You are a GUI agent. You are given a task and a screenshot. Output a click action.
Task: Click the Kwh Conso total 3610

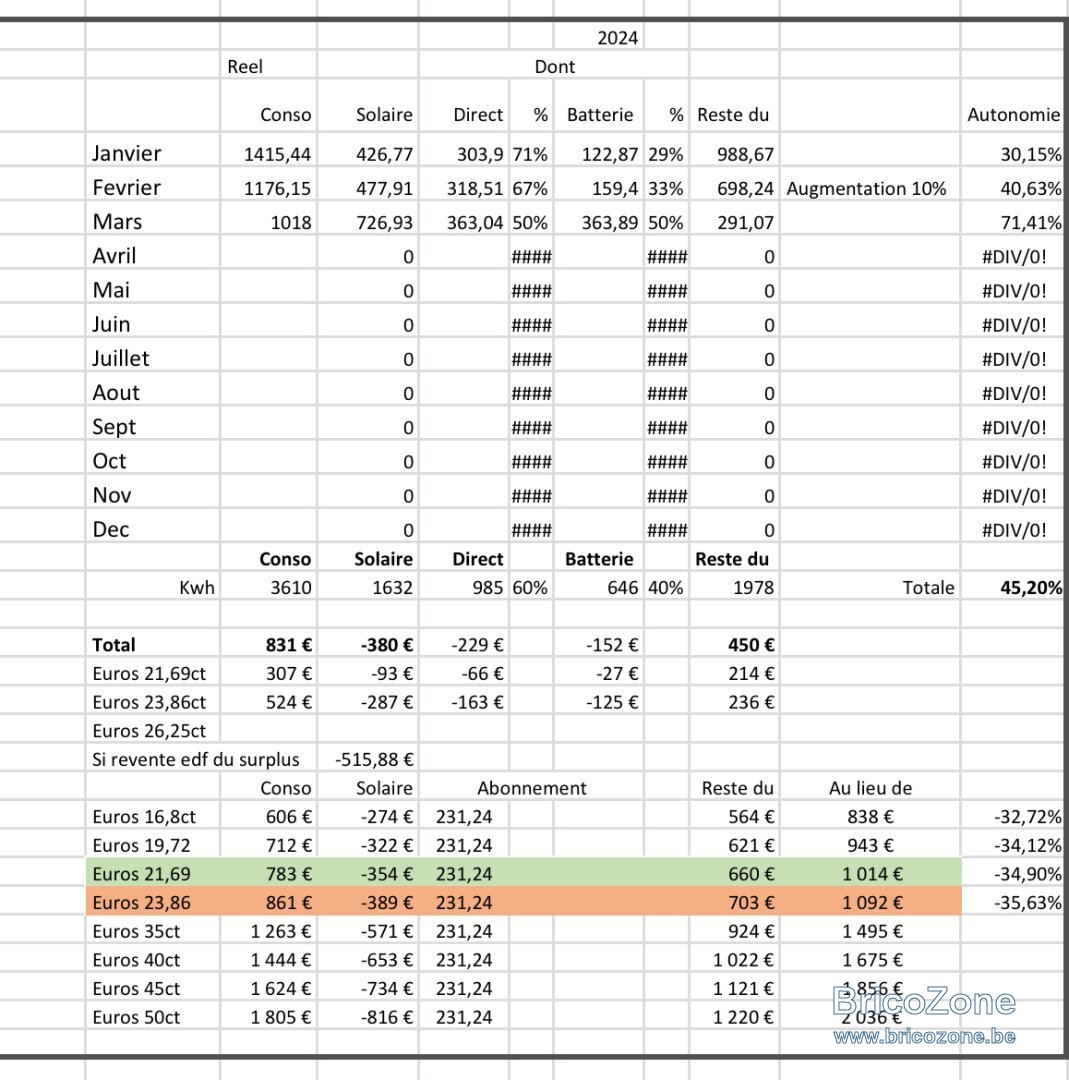pos(269,587)
